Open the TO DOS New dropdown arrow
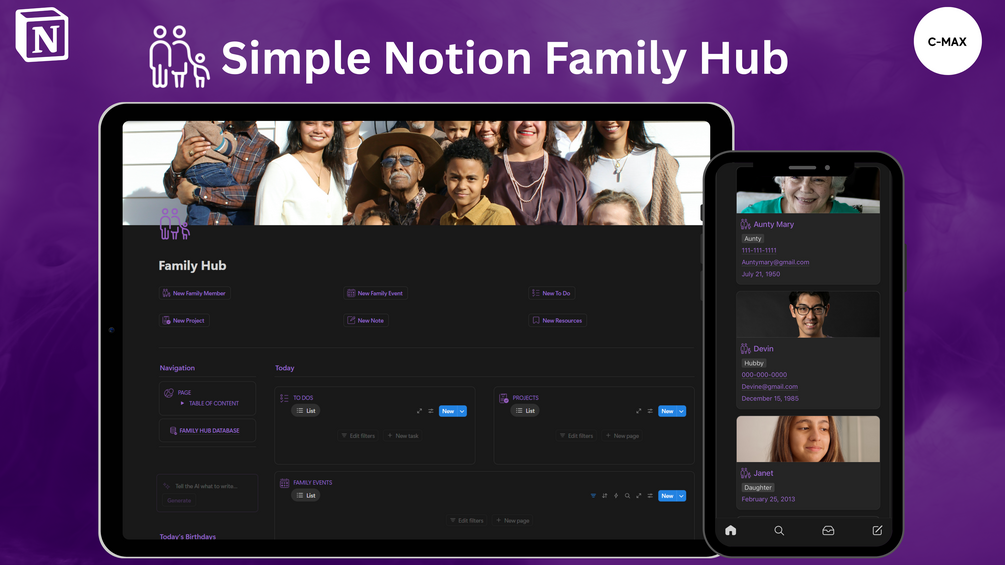The width and height of the screenshot is (1005, 565). click(462, 411)
